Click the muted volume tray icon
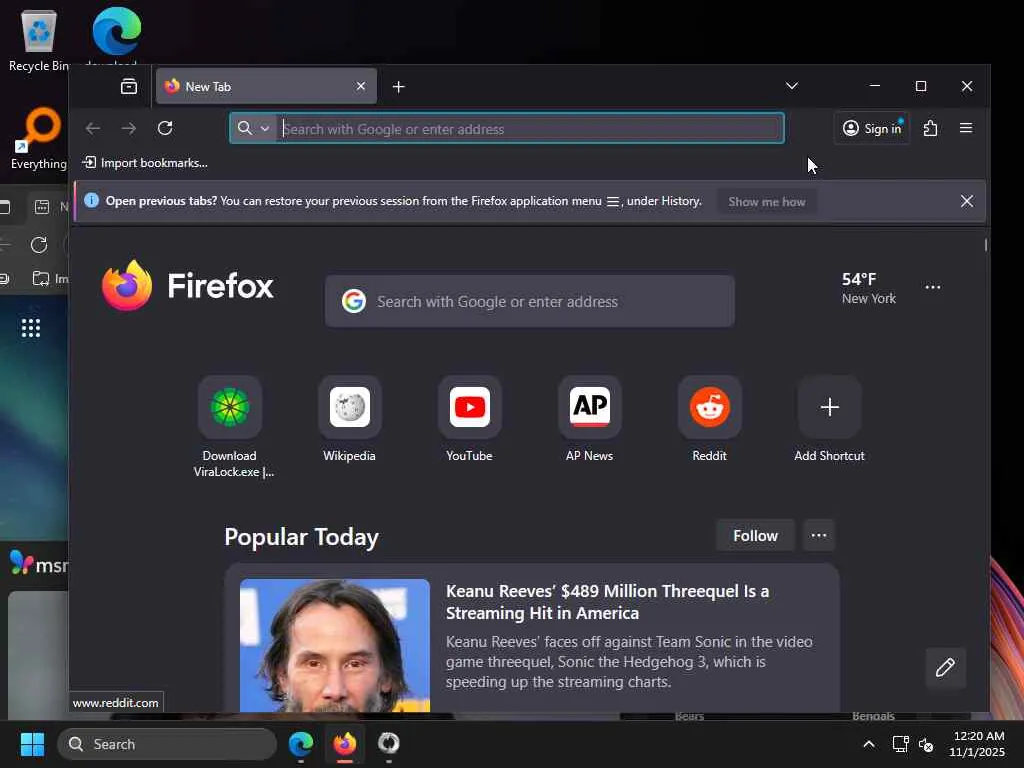 point(926,744)
